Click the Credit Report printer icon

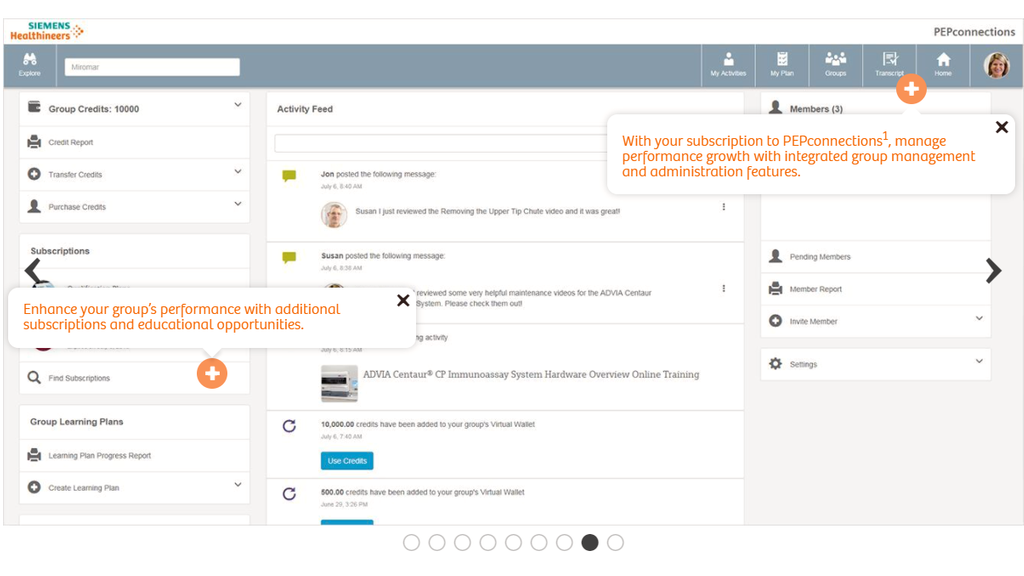tap(35, 142)
